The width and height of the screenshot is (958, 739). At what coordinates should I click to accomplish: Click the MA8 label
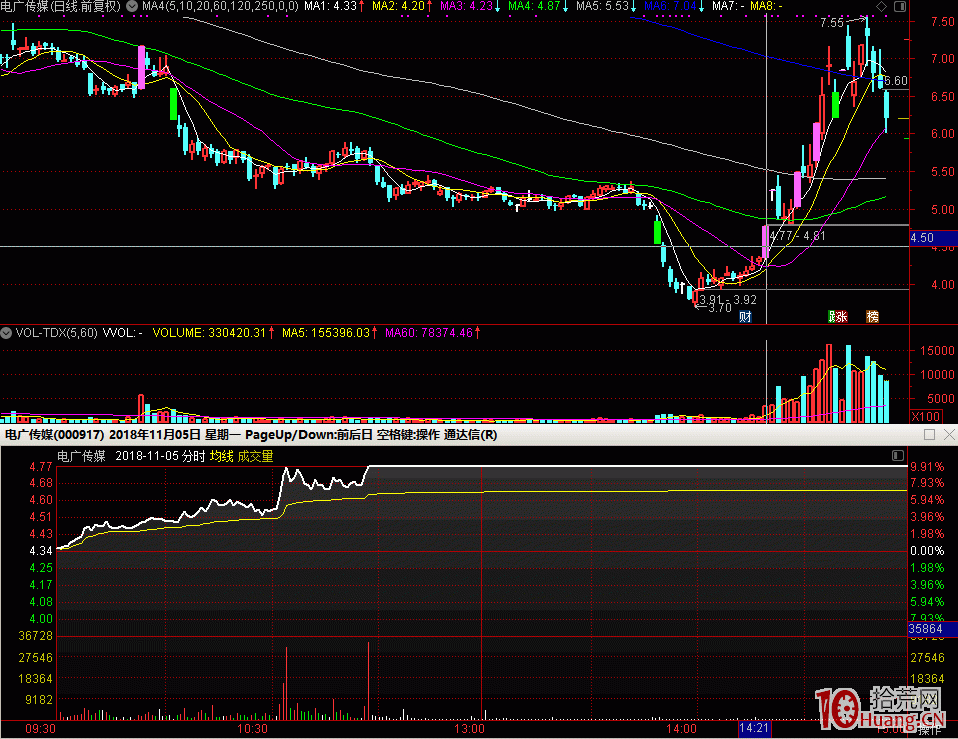point(766,6)
